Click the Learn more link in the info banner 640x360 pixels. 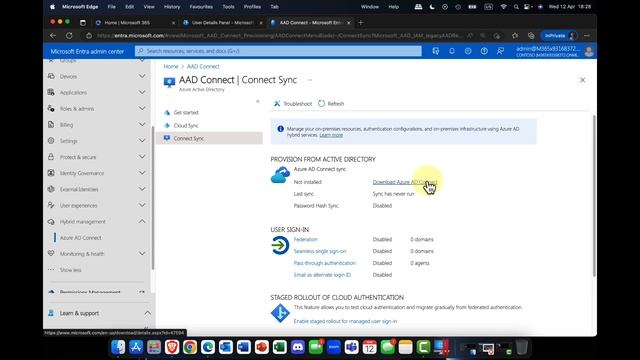point(331,135)
